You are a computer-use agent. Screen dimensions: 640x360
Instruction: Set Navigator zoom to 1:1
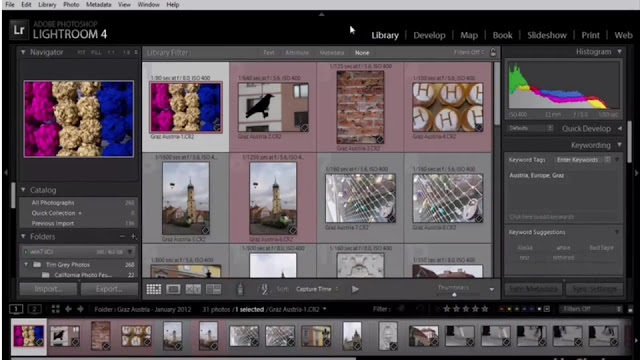pyautogui.click(x=111, y=52)
